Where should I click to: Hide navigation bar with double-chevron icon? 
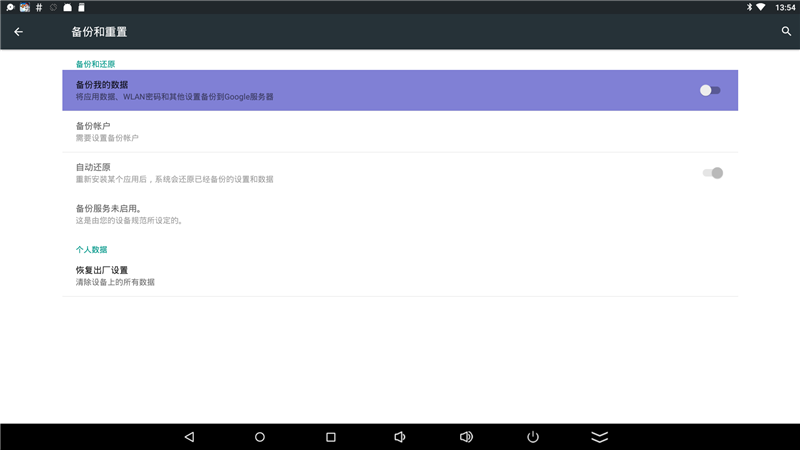click(600, 437)
